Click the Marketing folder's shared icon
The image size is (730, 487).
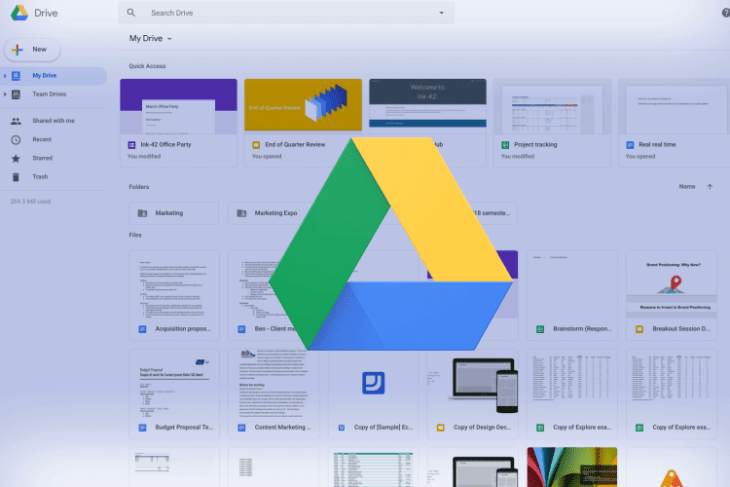(x=142, y=213)
